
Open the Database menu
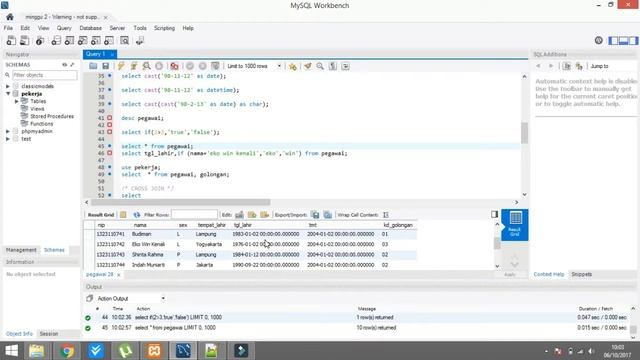91,28
